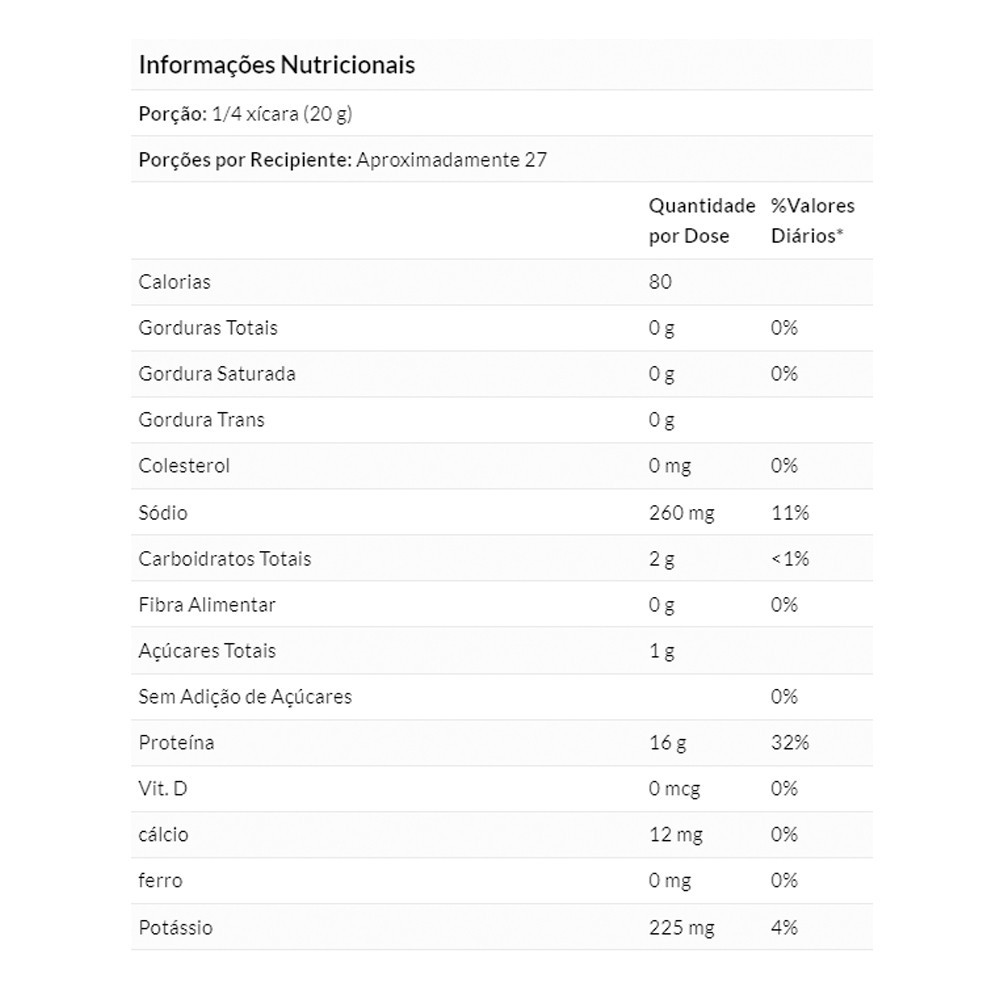Click the Gordura Saturada row label
Viewport: 1000px width, 1000px height.
pos(217,374)
